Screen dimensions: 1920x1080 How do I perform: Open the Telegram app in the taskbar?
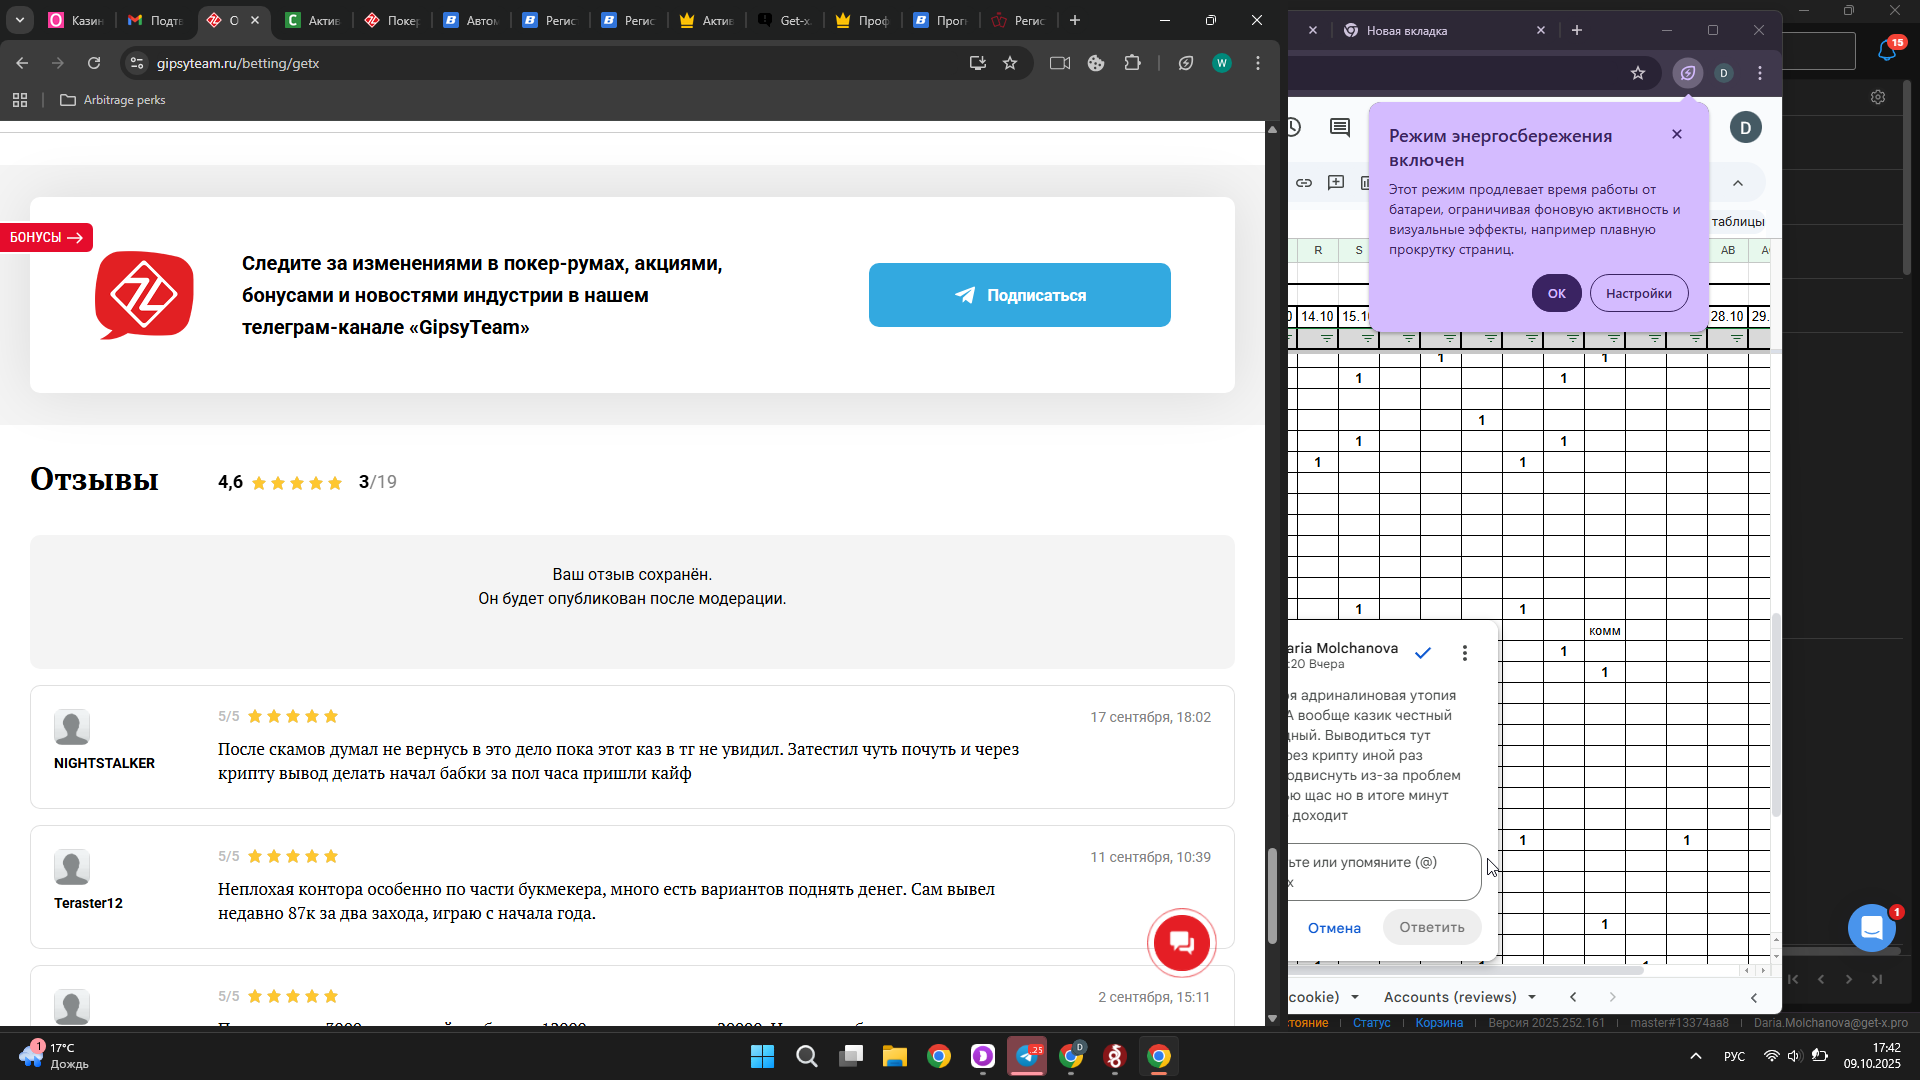click(x=1027, y=1056)
